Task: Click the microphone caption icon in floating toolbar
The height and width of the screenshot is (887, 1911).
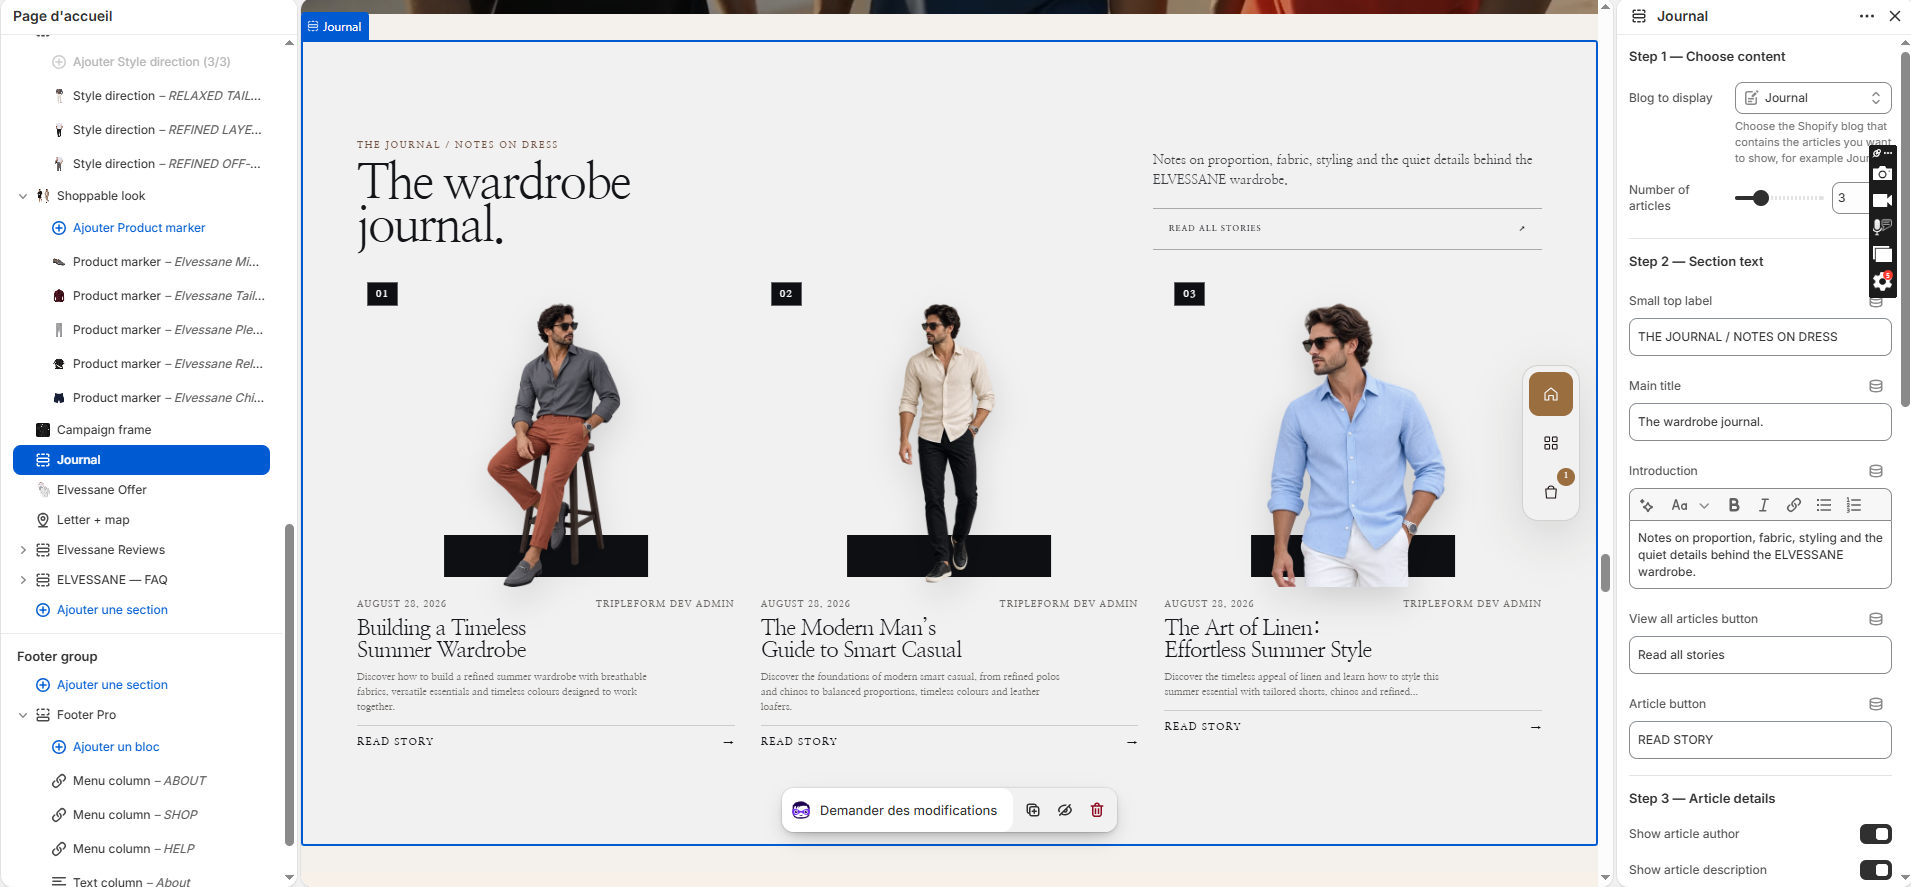Action: pyautogui.click(x=1882, y=227)
